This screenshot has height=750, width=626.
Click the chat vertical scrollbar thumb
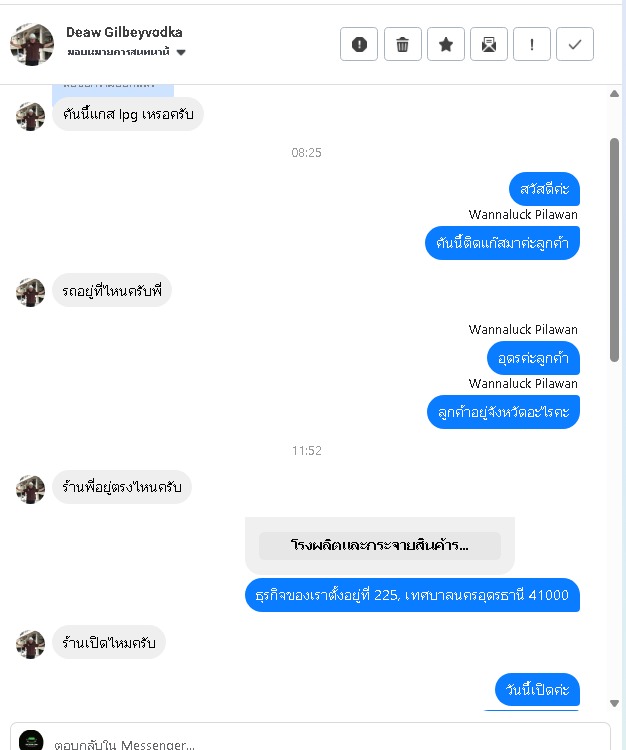[x=615, y=250]
